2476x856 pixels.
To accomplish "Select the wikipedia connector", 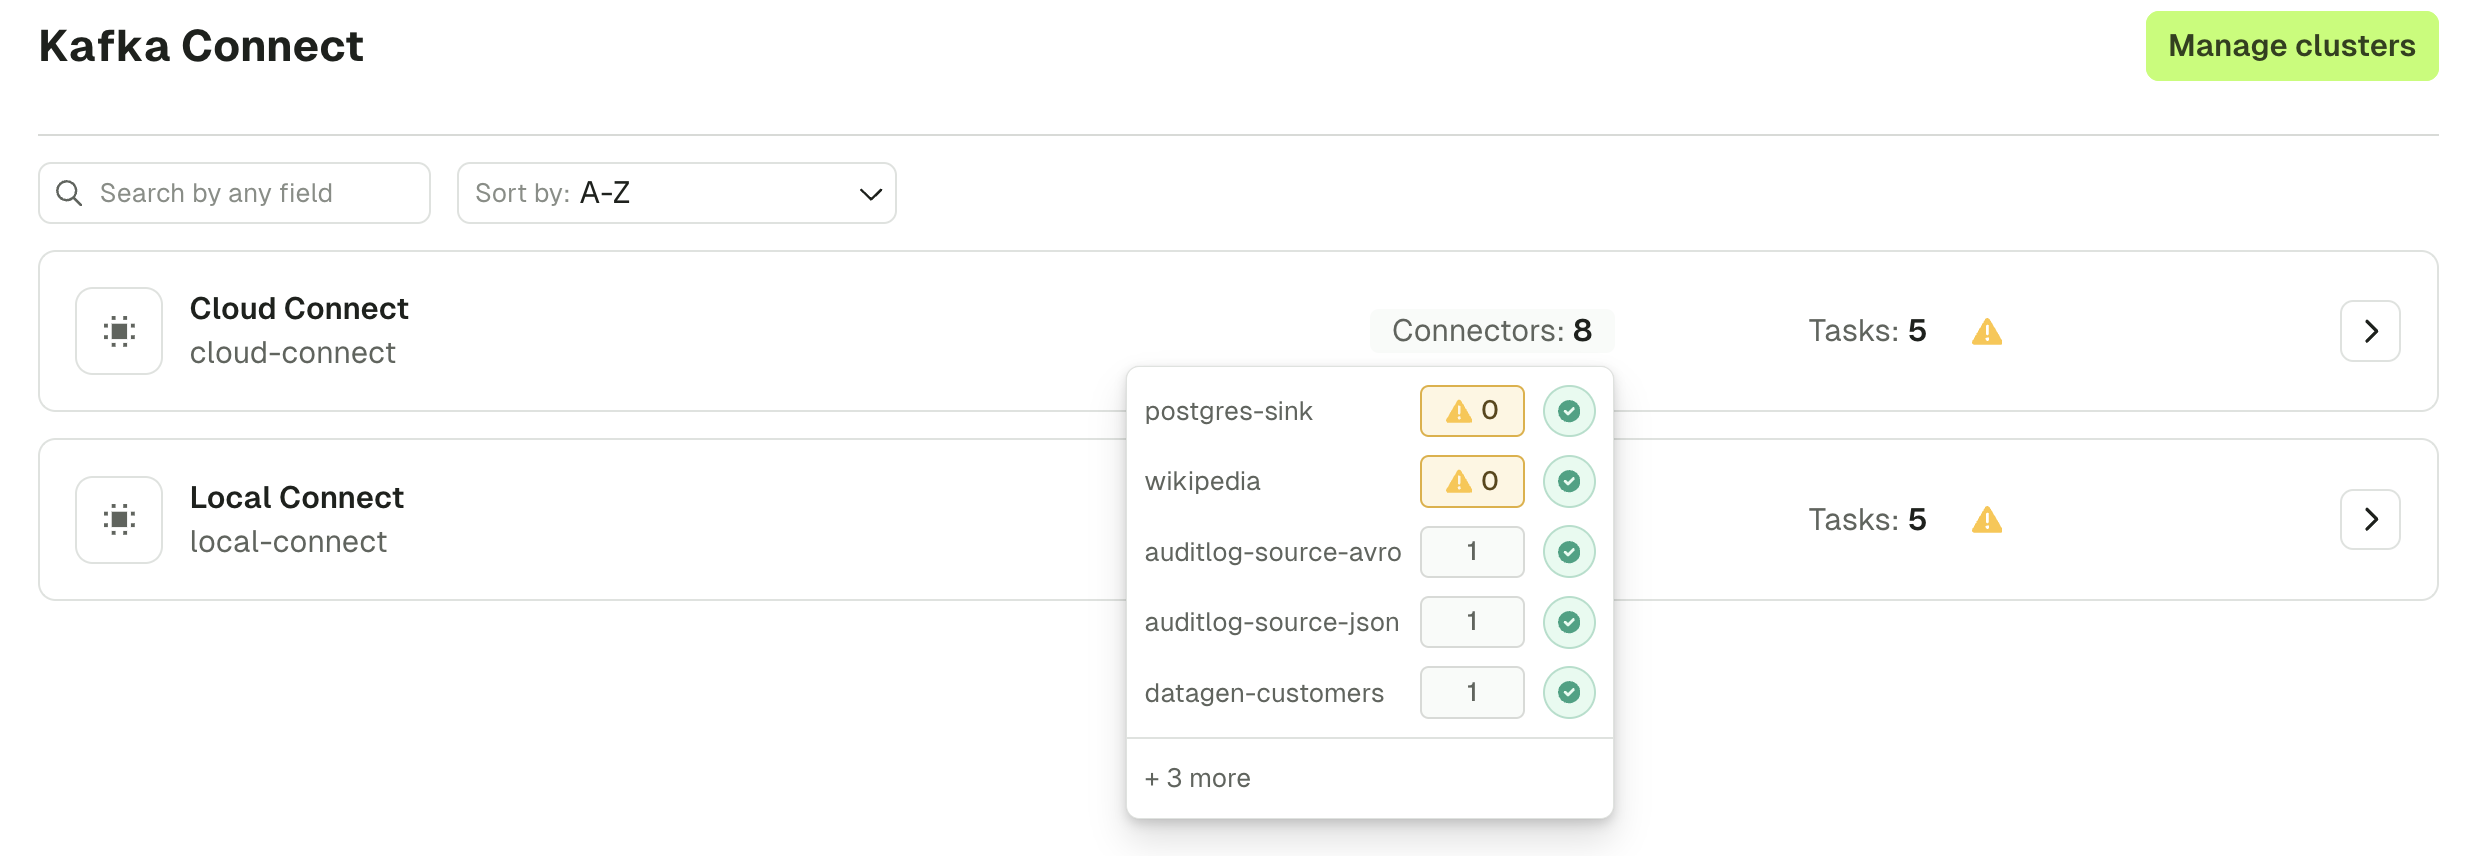I will tap(1202, 481).
